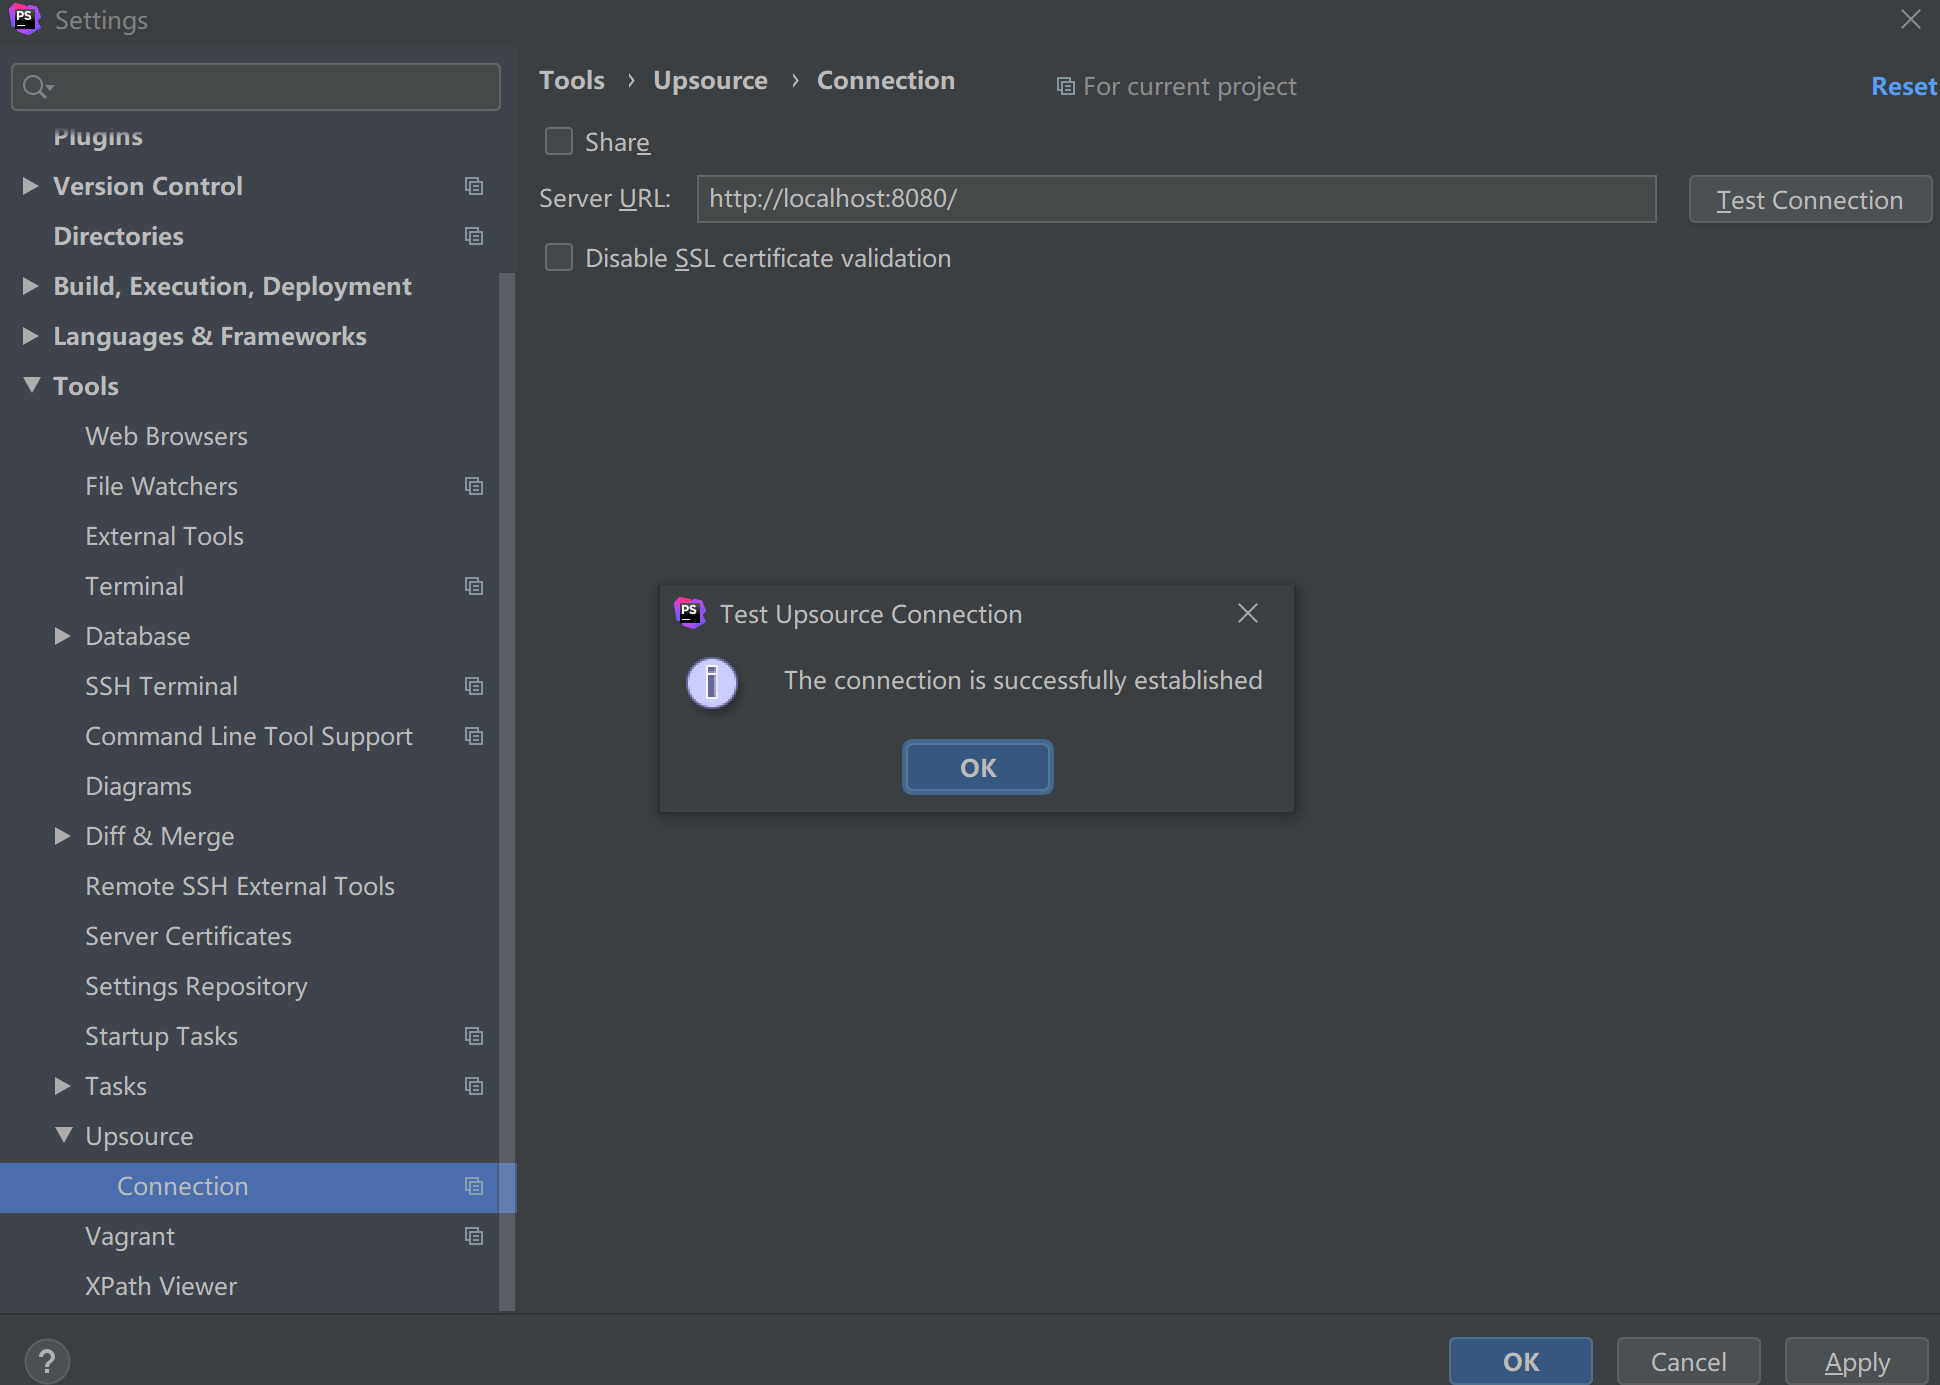Open the search options dropdown arrow
Image resolution: width=1940 pixels, height=1385 pixels.
(x=50, y=88)
